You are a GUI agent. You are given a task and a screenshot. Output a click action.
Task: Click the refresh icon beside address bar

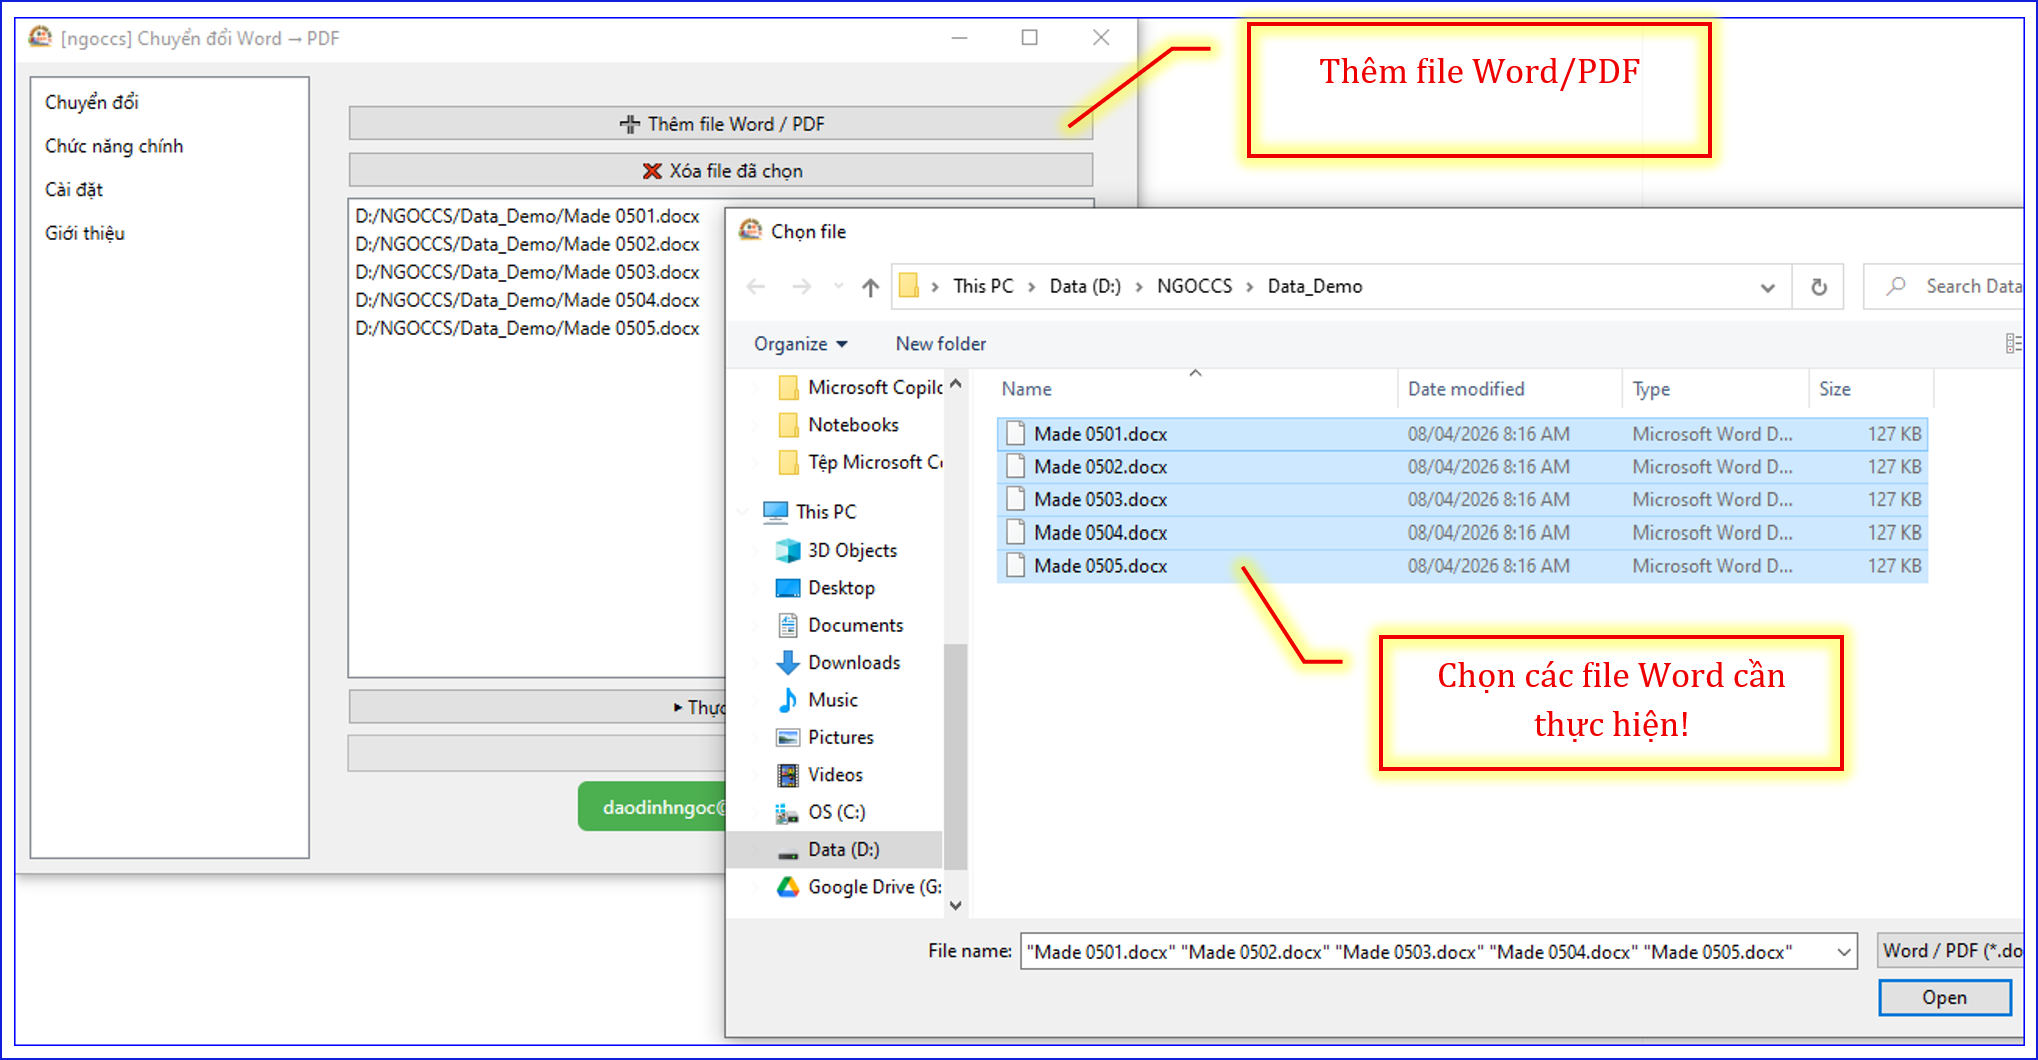click(x=1819, y=288)
